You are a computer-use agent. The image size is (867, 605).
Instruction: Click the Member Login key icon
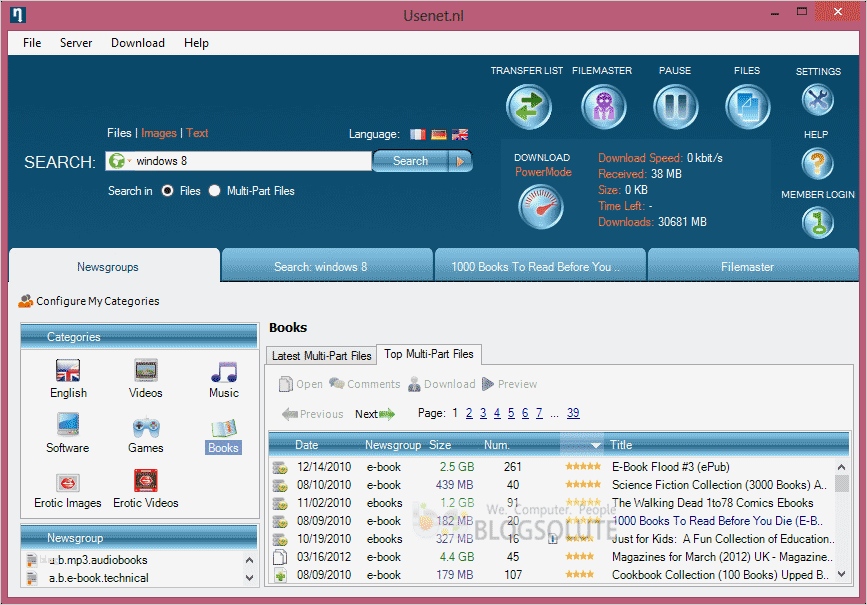click(818, 222)
